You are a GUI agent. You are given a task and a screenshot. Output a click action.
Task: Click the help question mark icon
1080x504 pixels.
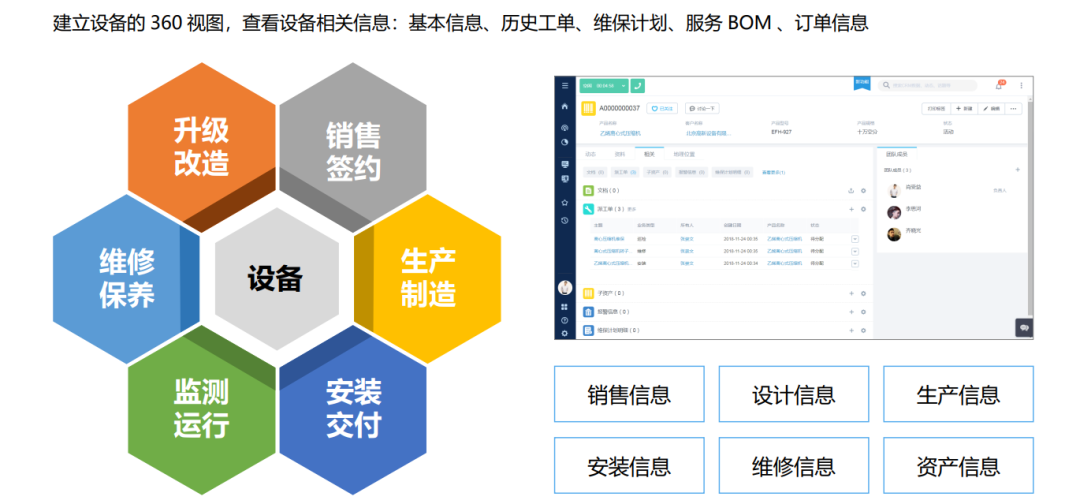(565, 320)
